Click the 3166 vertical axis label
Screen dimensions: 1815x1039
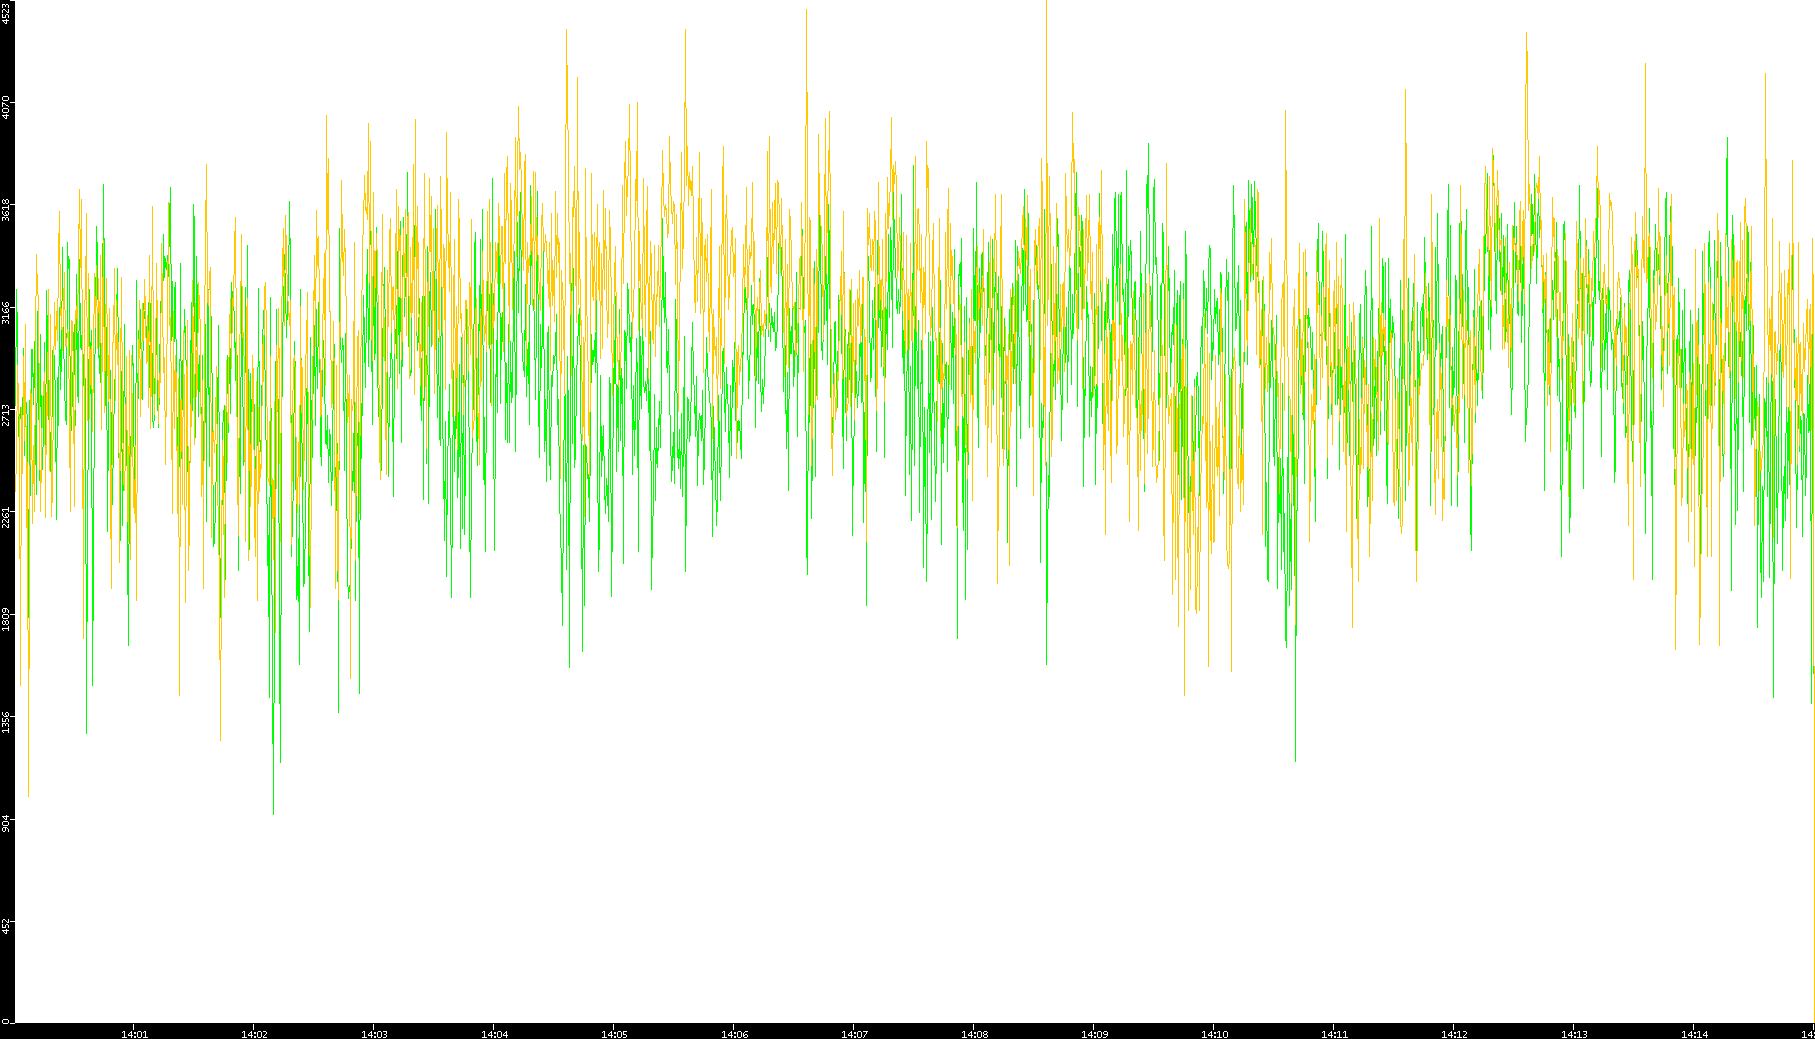(6, 312)
